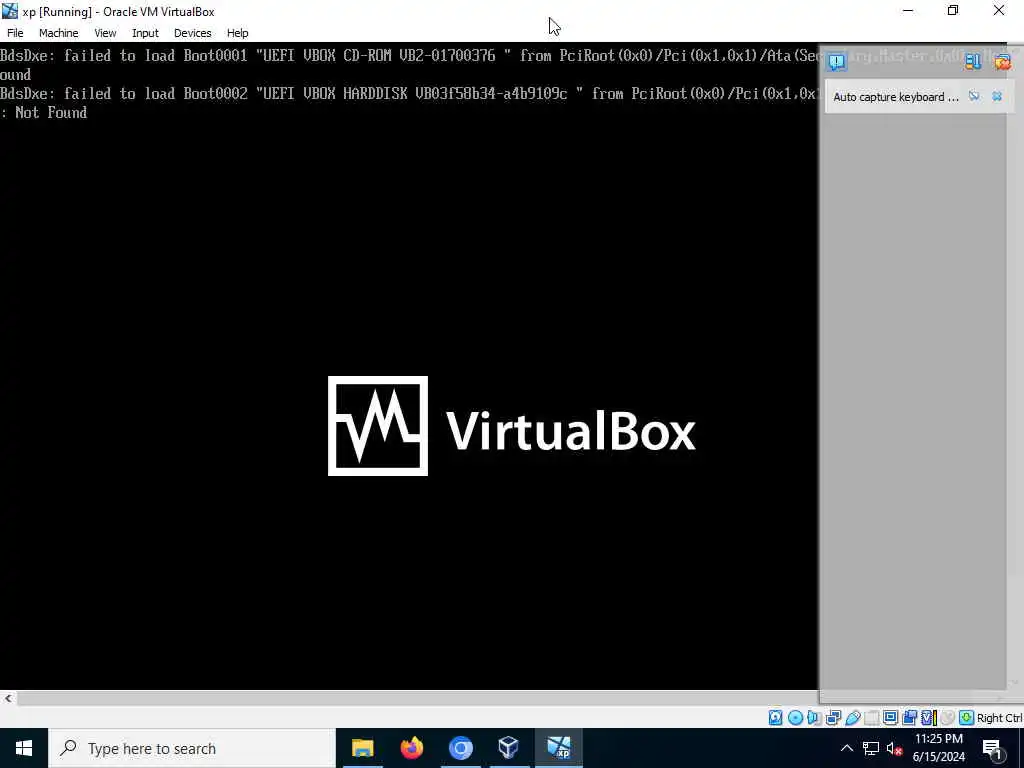Screen dimensions: 1024x768
Task: Click the xp VM taskbar button
Action: pos(558,748)
